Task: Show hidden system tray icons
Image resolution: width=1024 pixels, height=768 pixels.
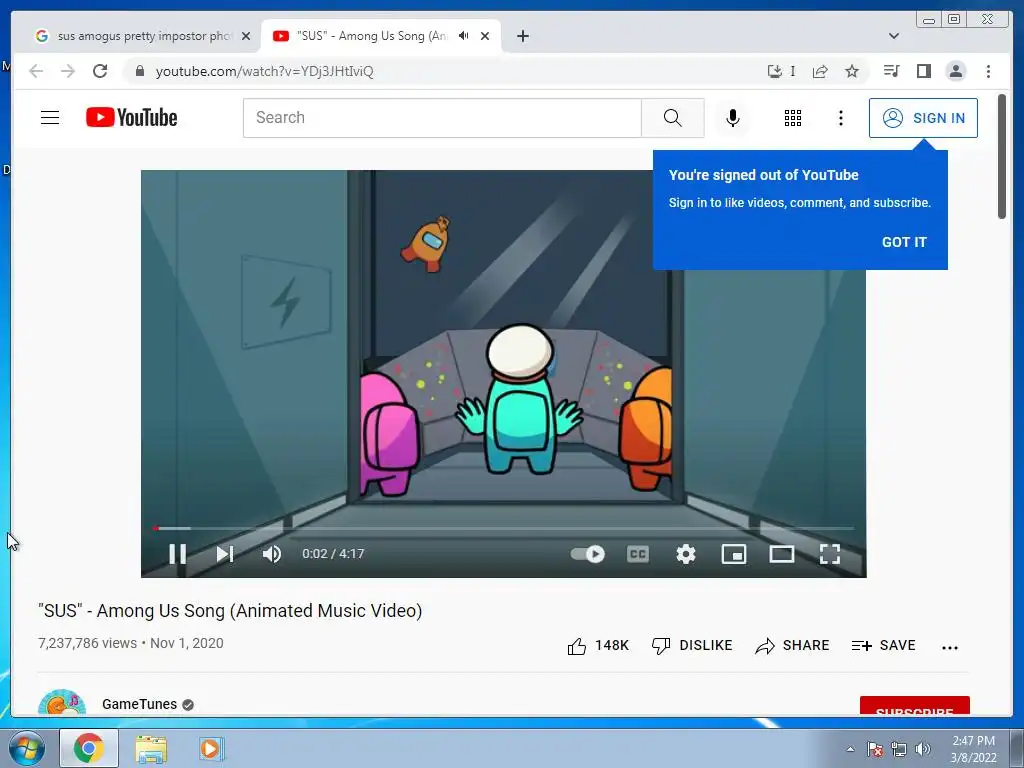Action: click(x=850, y=749)
